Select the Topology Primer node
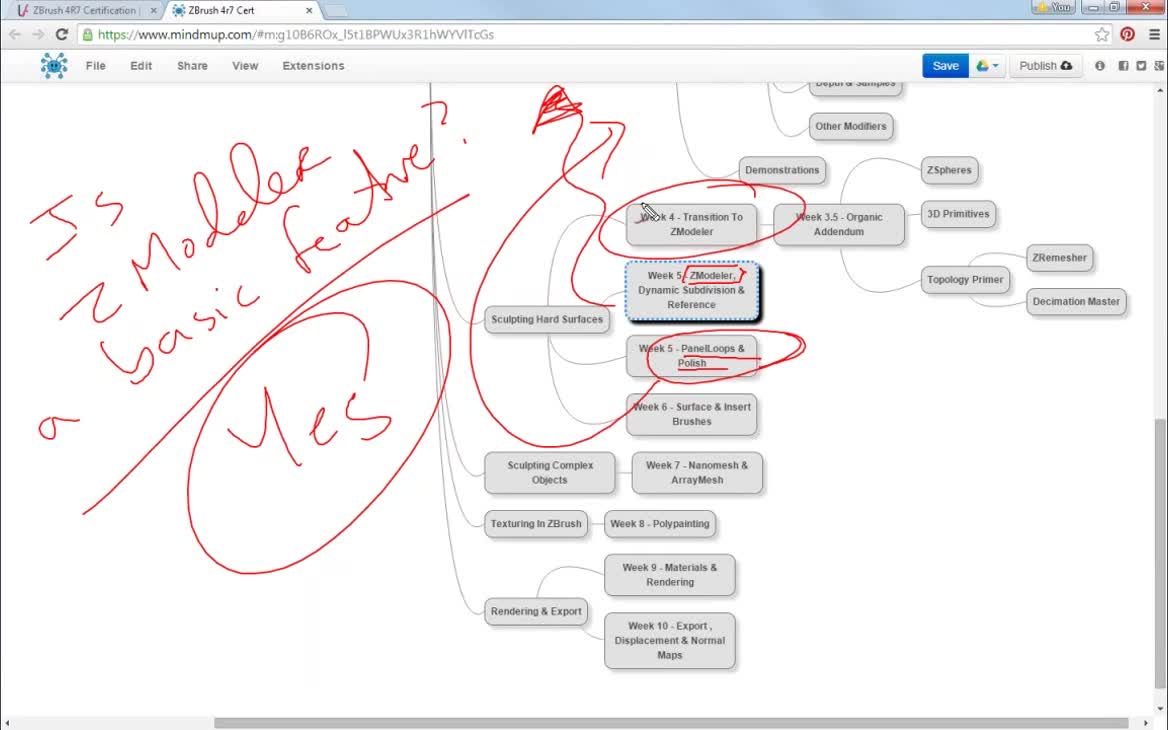This screenshot has height=730, width=1168. [x=965, y=279]
